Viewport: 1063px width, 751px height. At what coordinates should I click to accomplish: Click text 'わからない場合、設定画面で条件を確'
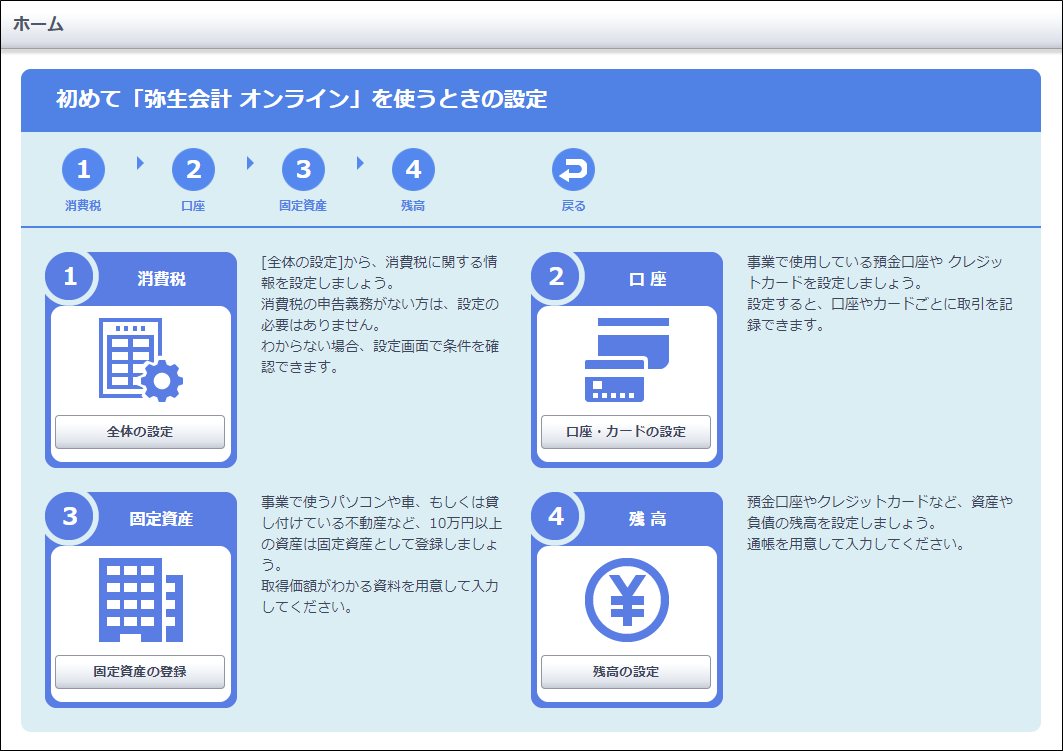click(x=380, y=346)
